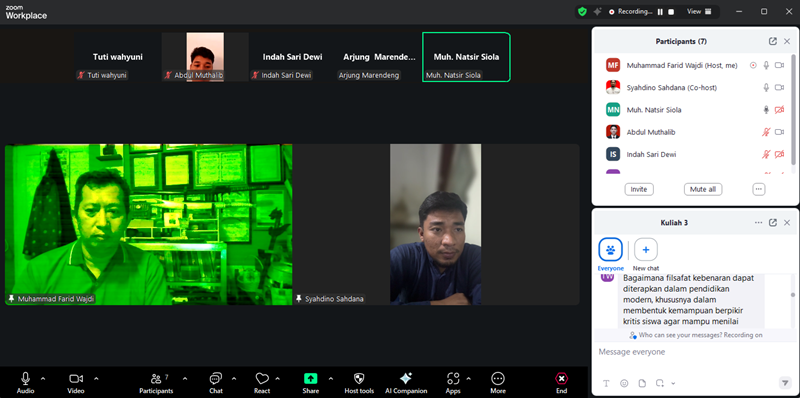800x398 pixels.
Task: Click Indah Sari Dewi's muted mic icon
Action: point(766,154)
